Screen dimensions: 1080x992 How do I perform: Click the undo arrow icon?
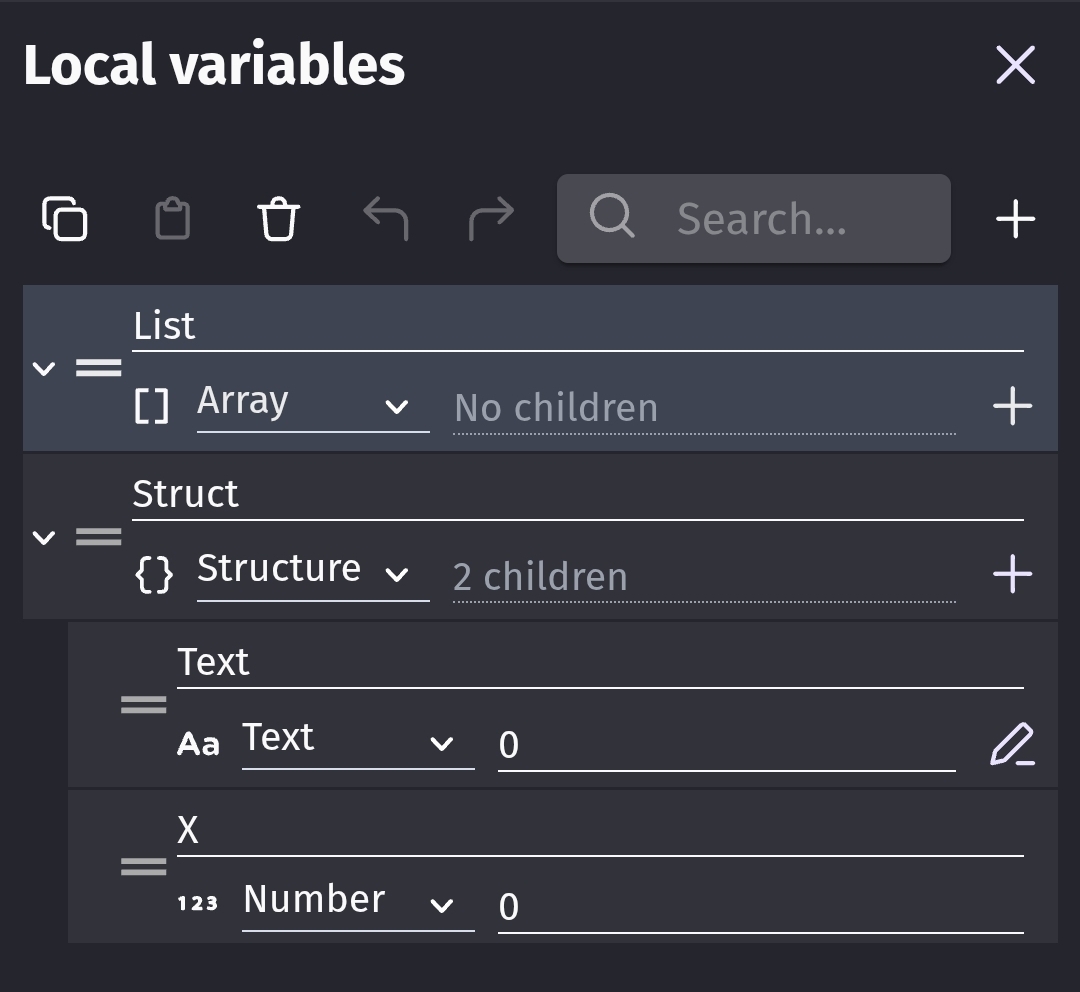[x=385, y=218]
